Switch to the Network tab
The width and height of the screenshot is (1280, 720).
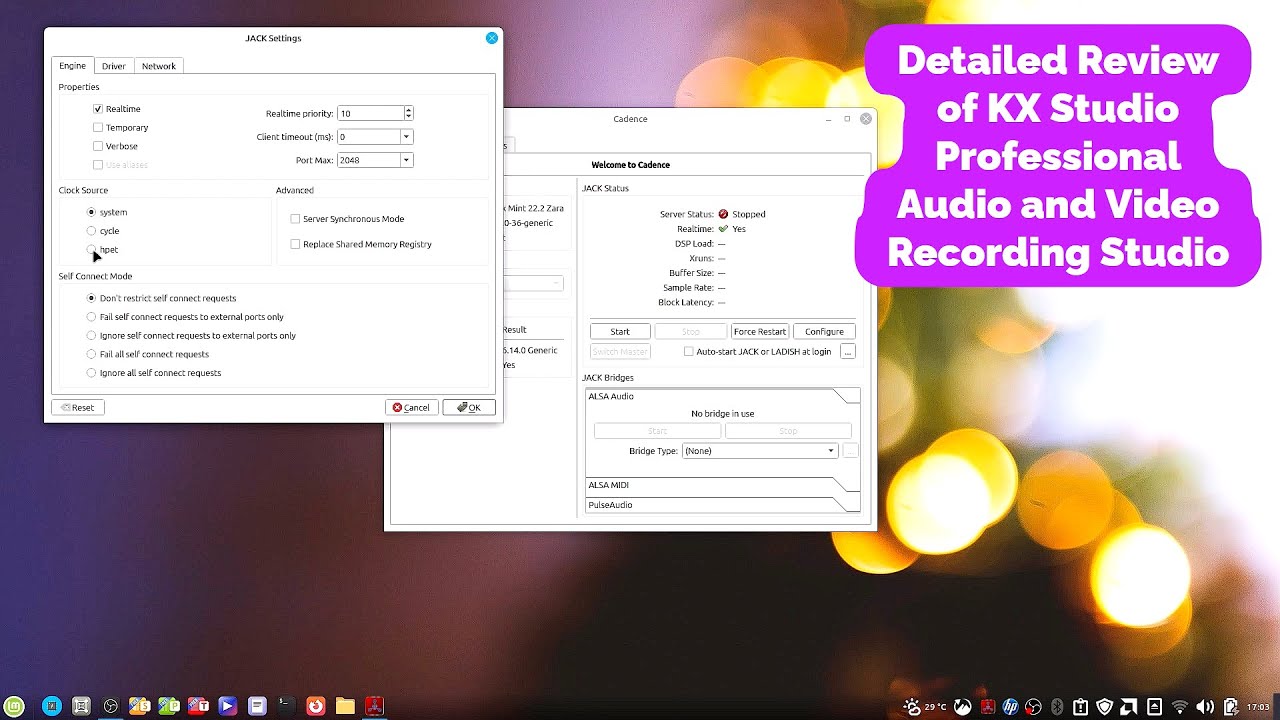[x=158, y=66]
